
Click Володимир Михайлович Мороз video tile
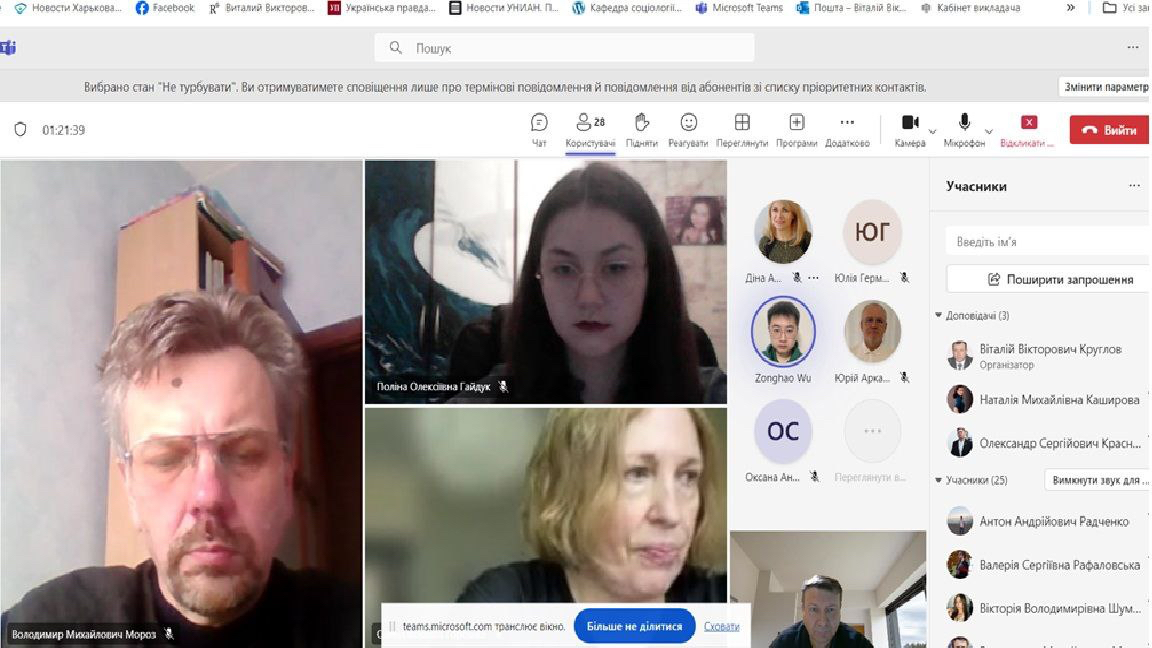[x=181, y=404]
